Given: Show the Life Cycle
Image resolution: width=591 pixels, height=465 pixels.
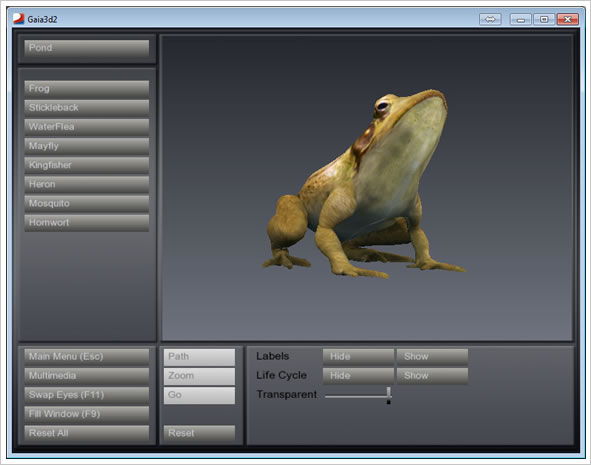Looking at the screenshot, I should point(432,376).
